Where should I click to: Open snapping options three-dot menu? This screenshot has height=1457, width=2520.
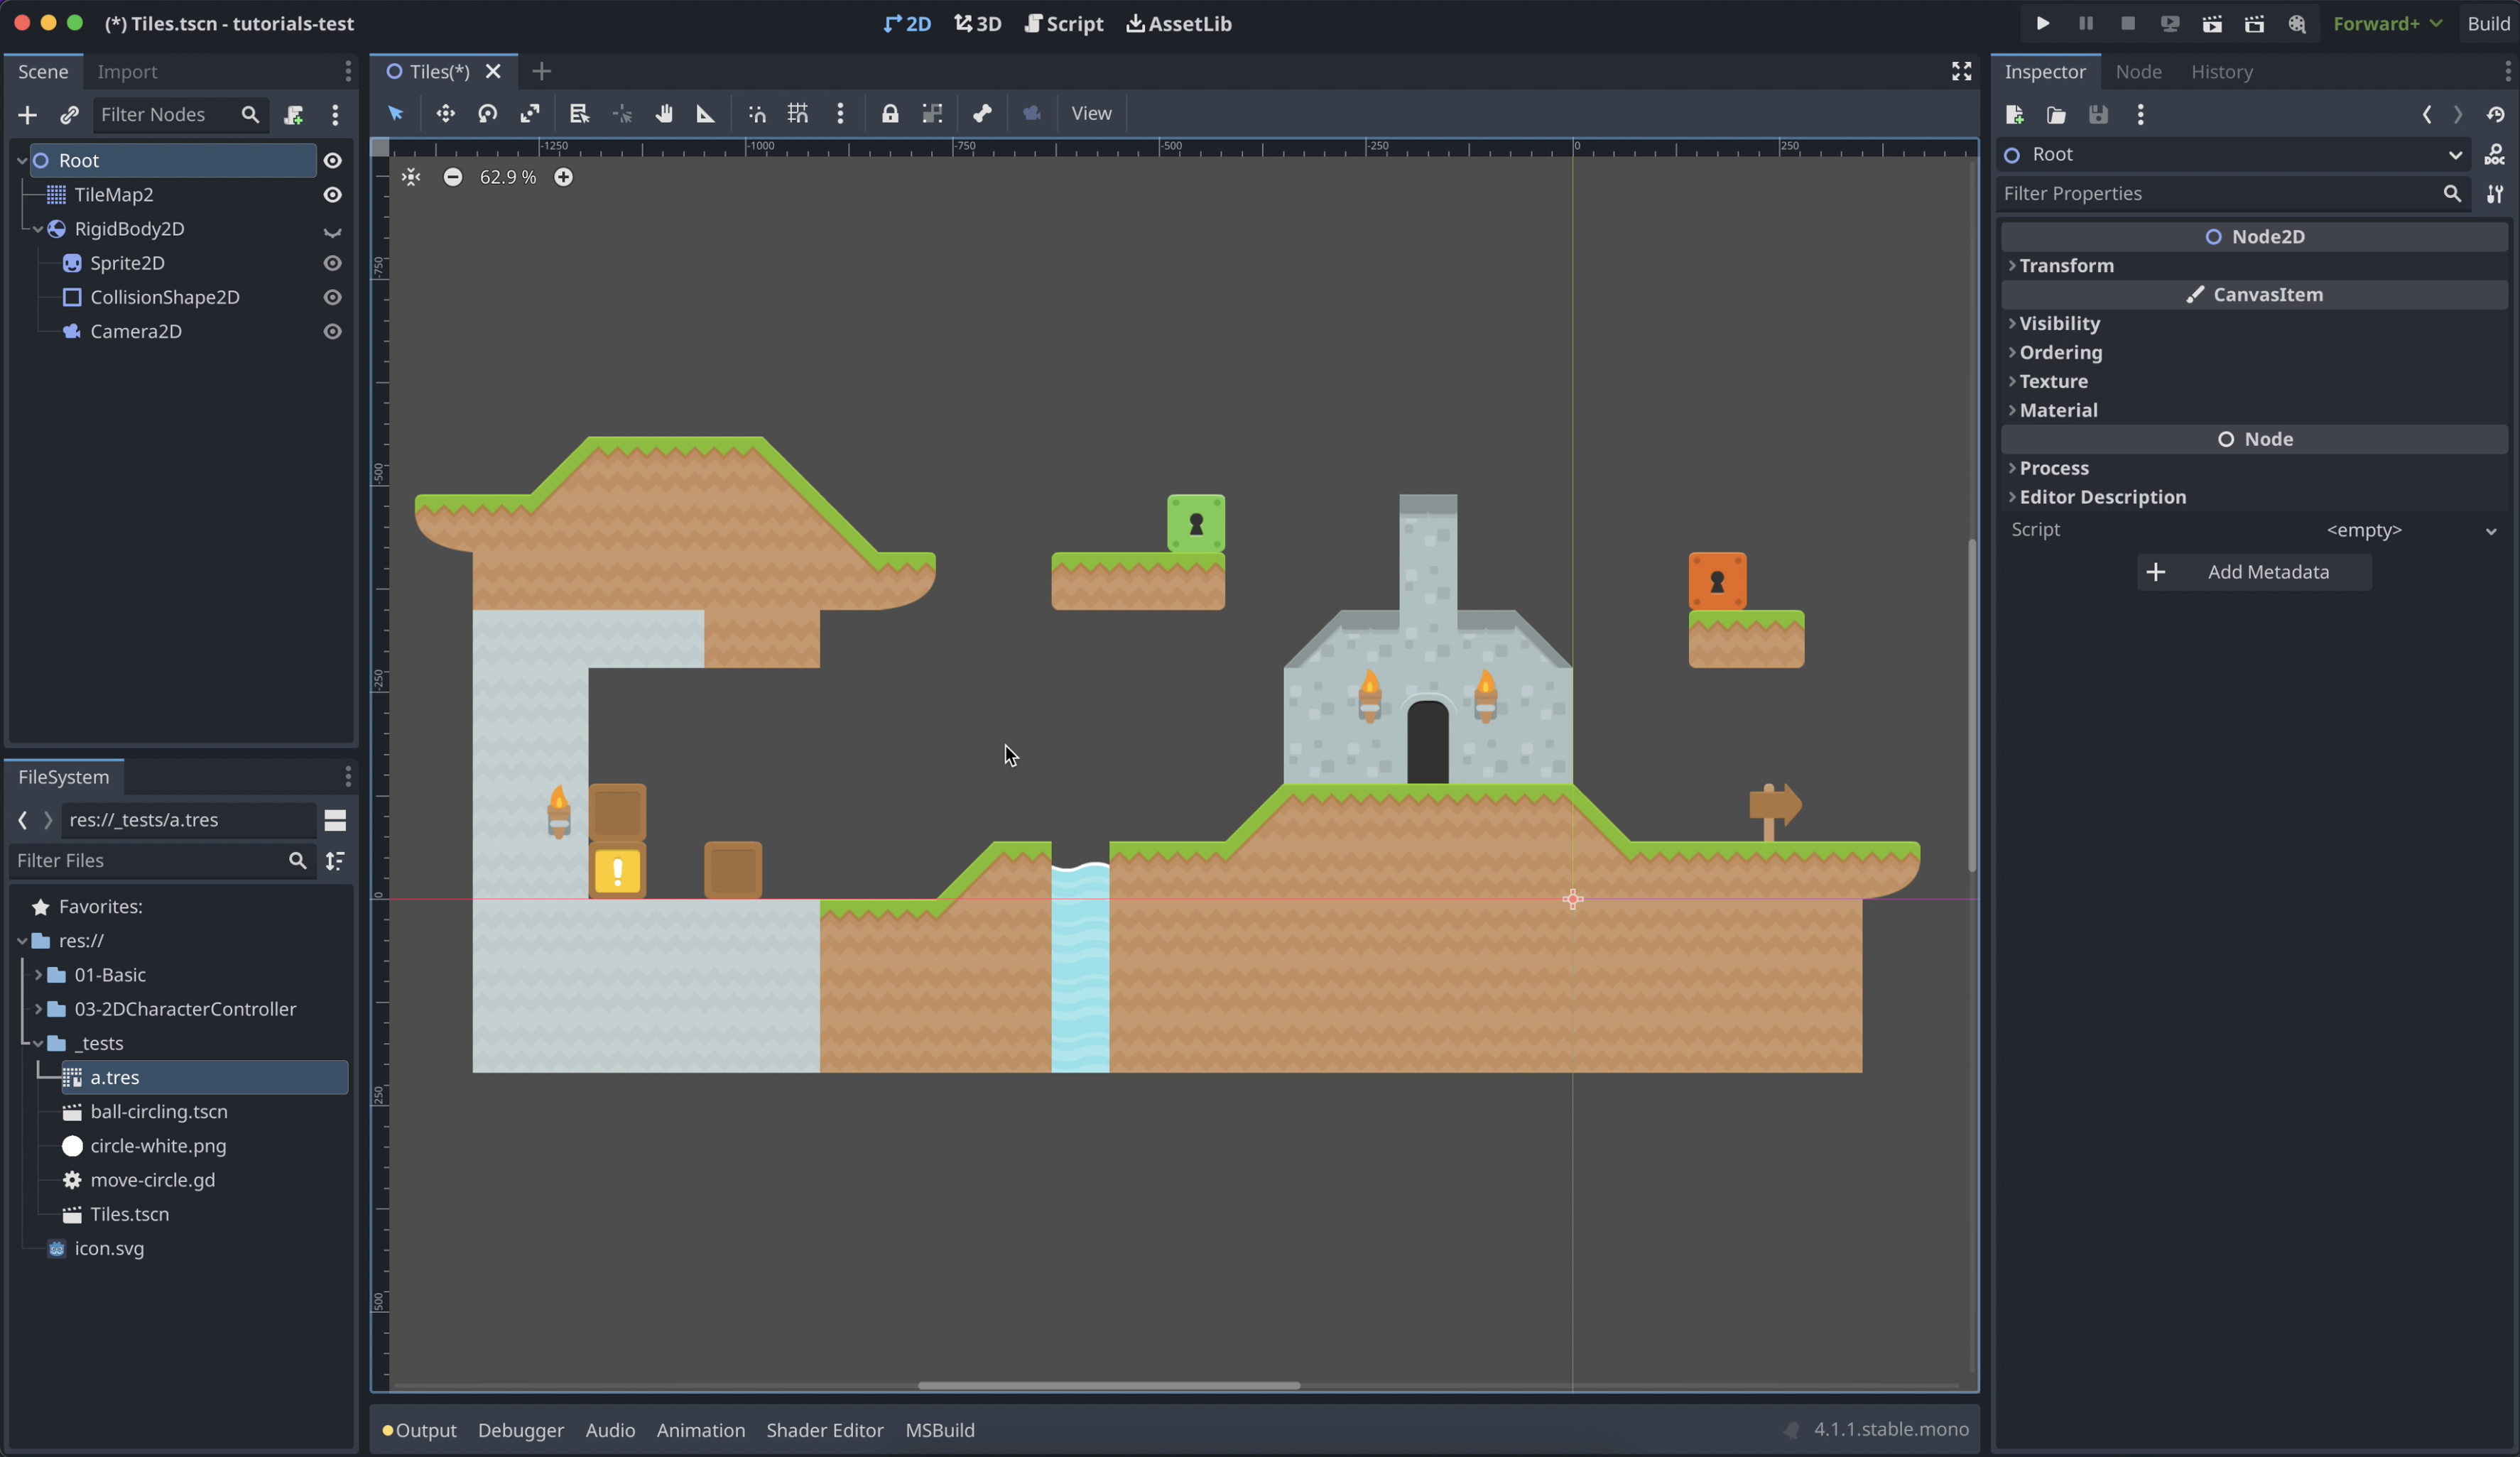click(x=840, y=114)
